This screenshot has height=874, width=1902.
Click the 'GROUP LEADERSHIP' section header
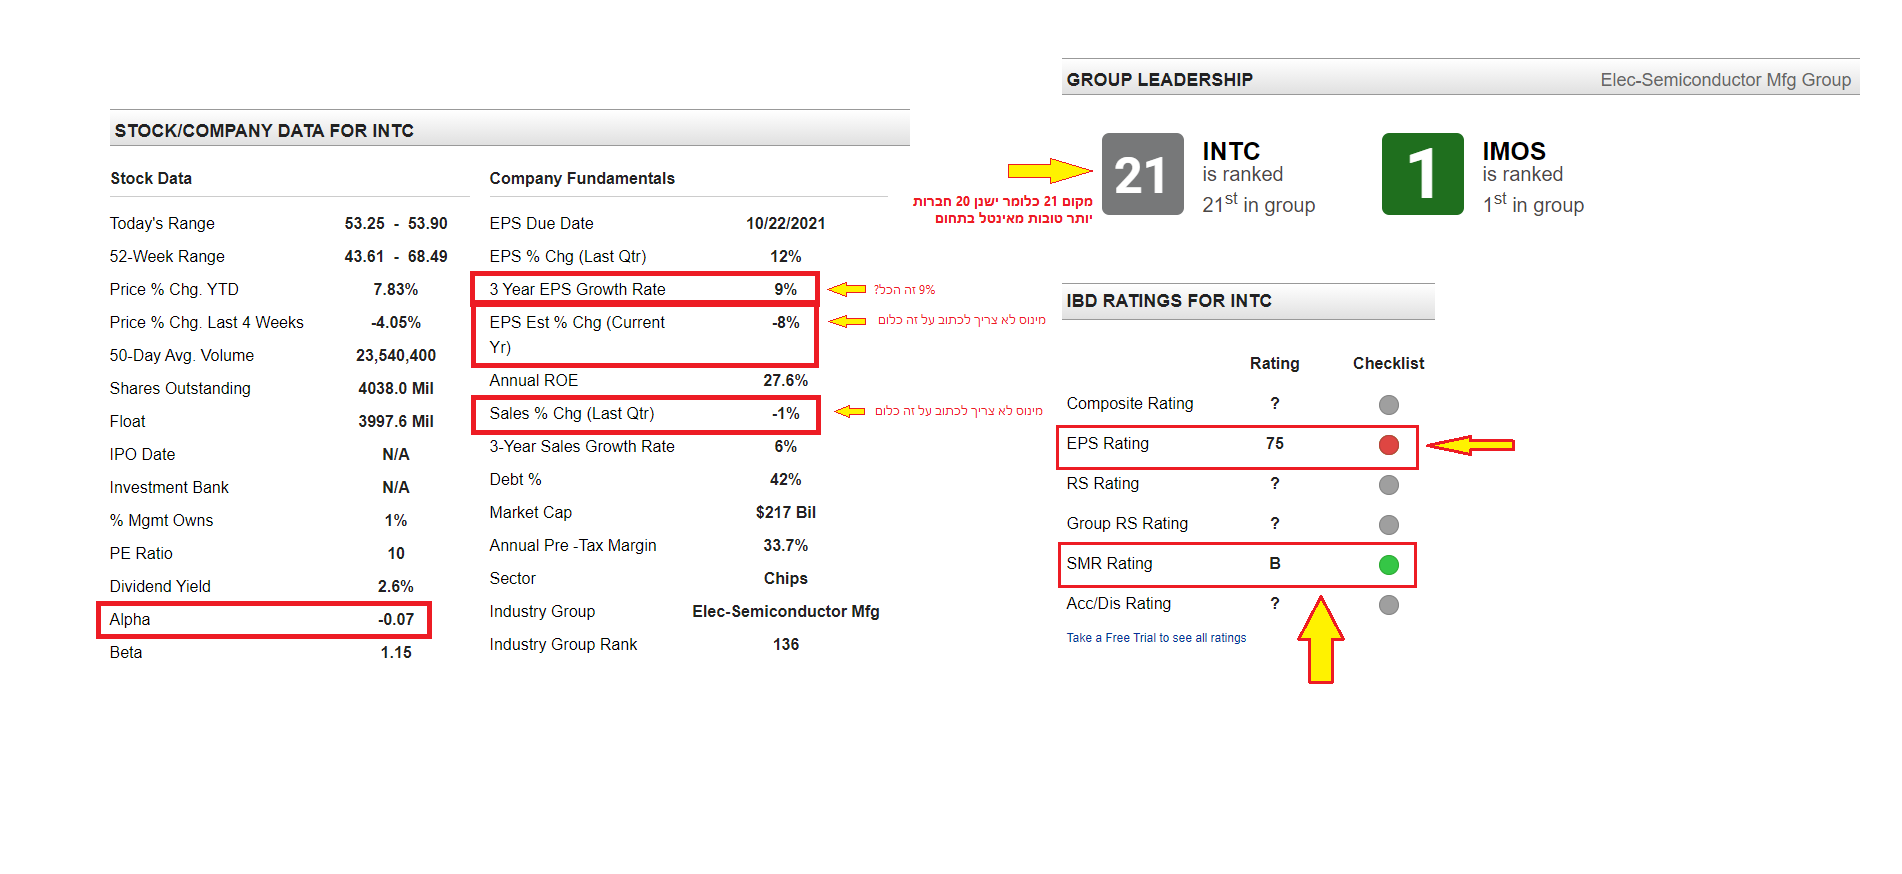tap(1159, 80)
